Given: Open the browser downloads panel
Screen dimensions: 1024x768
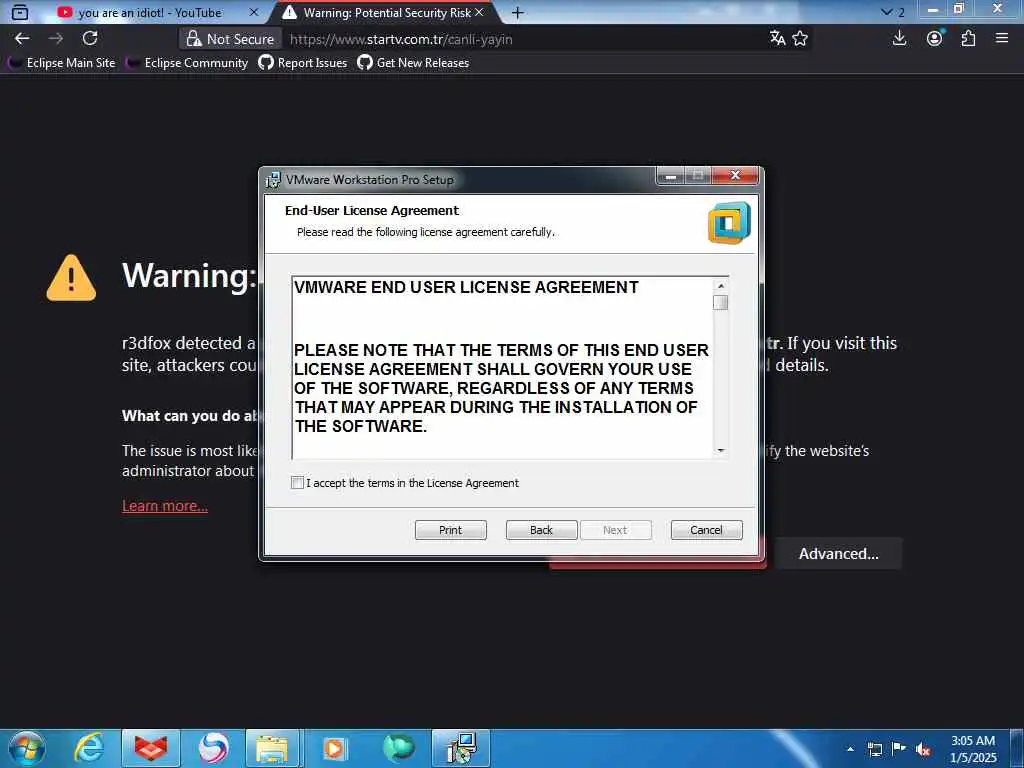Looking at the screenshot, I should click(x=899, y=39).
